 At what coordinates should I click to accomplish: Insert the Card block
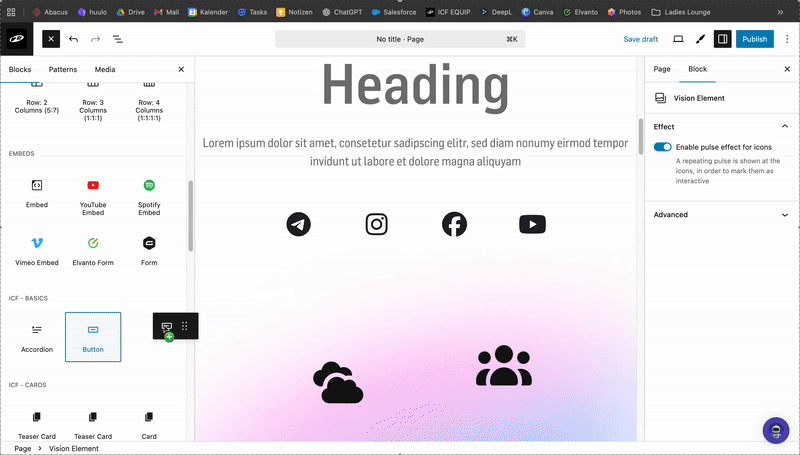[149, 425]
